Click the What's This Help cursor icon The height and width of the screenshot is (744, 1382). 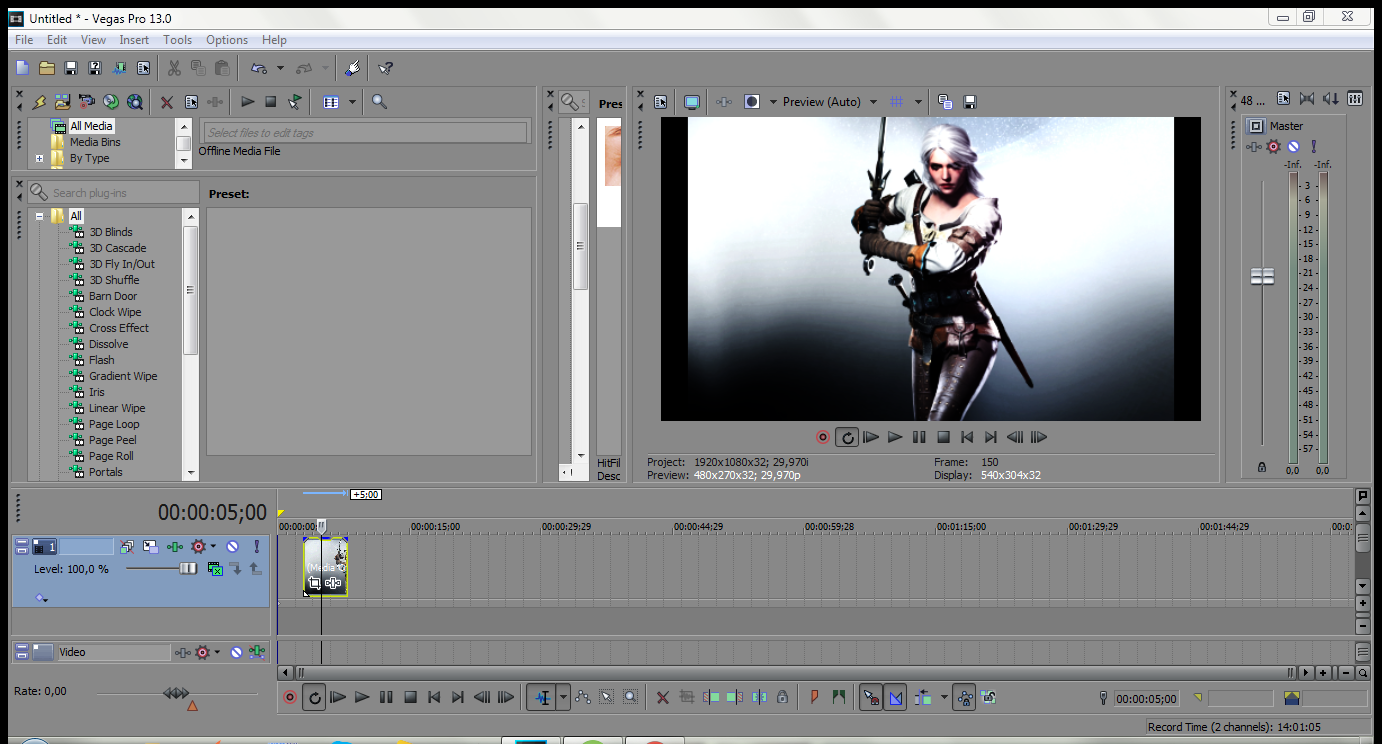pyautogui.click(x=385, y=68)
